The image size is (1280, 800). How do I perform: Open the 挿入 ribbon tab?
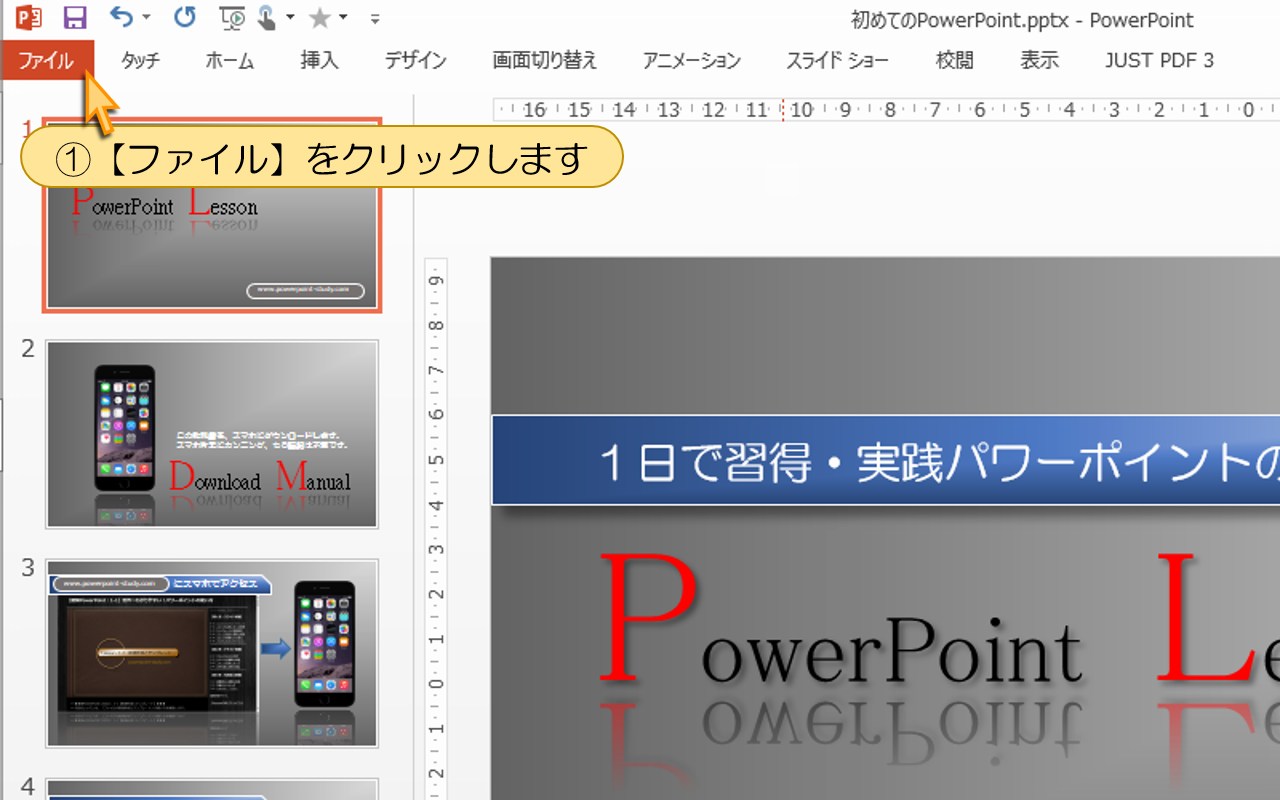click(x=320, y=60)
